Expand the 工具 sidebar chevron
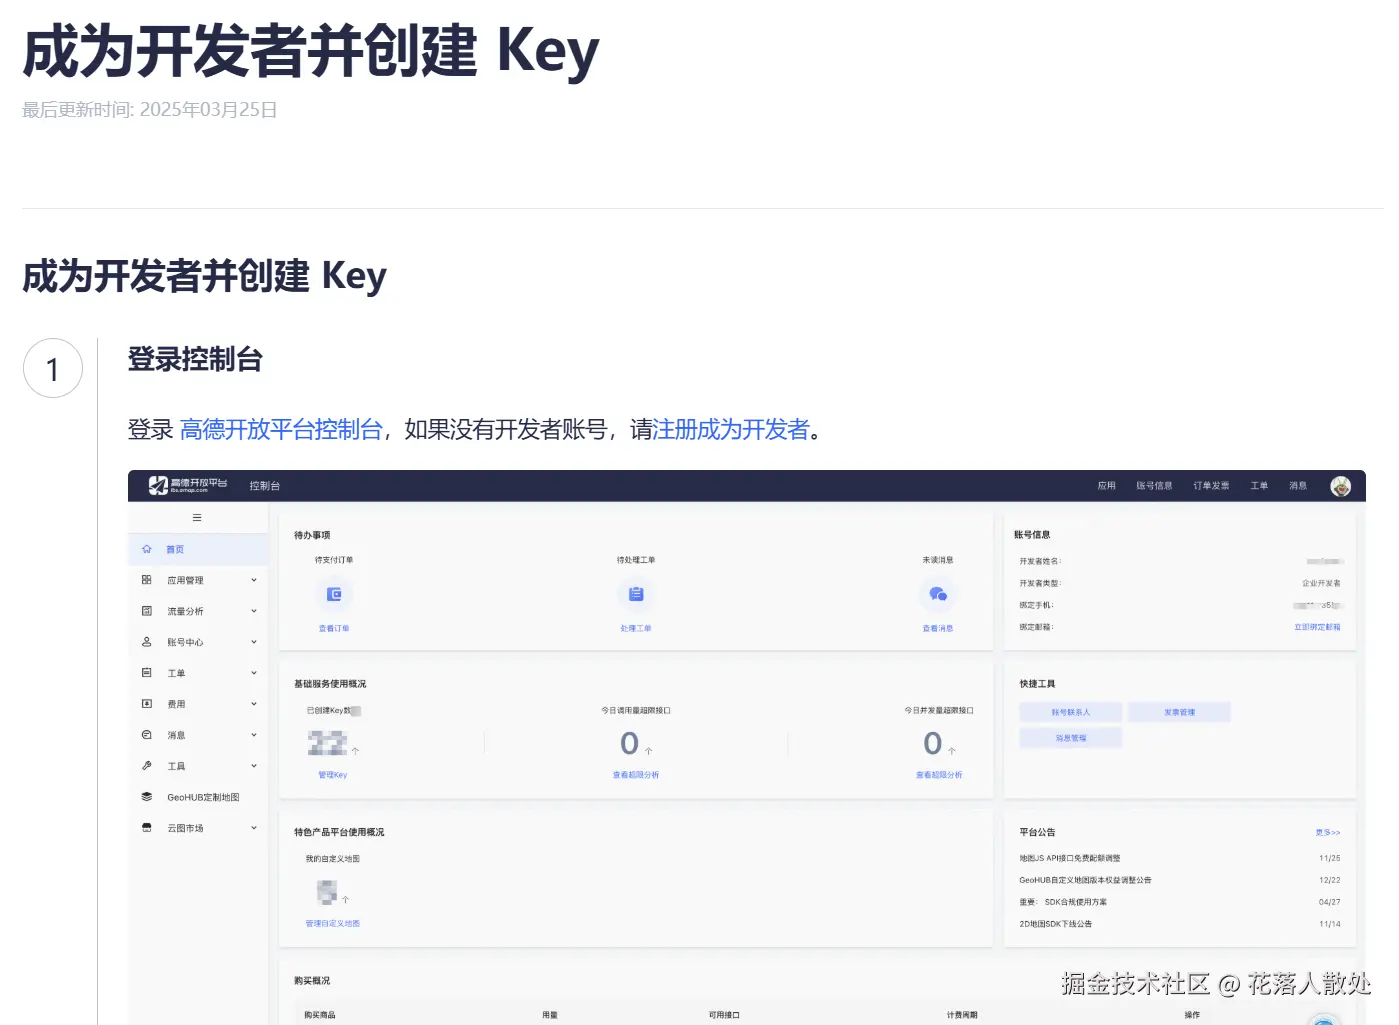Image resolution: width=1399 pixels, height=1025 pixels. coord(254,766)
